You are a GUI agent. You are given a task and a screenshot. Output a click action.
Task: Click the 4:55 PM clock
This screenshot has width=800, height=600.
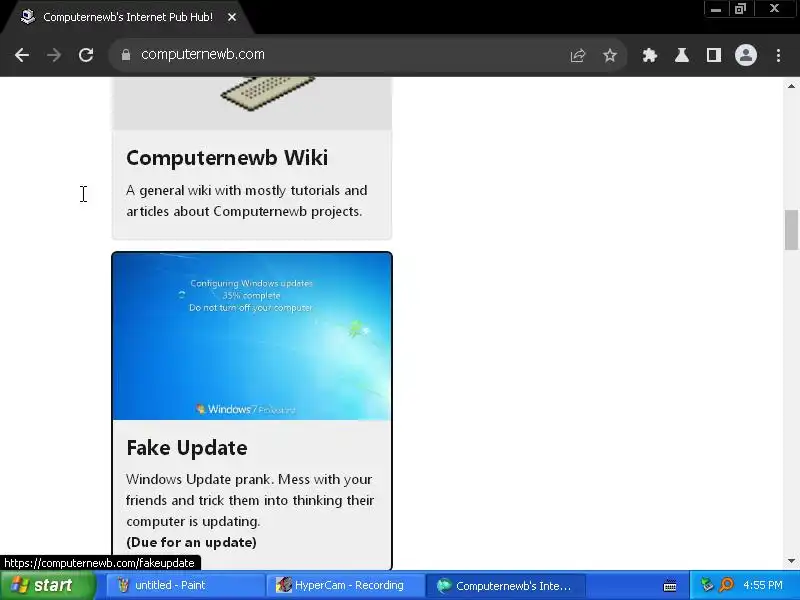click(x=763, y=585)
